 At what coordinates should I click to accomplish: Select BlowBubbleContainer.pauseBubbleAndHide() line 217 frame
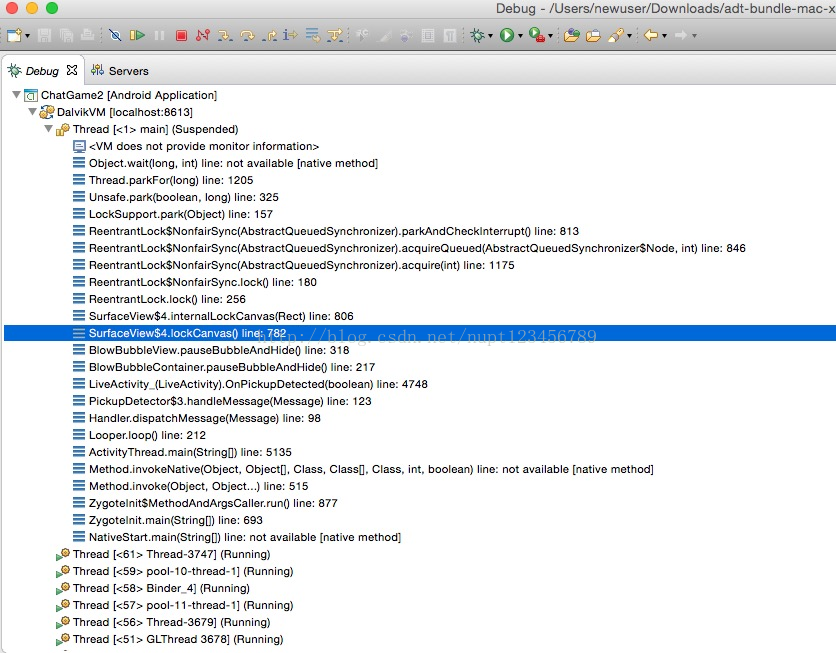tap(231, 368)
